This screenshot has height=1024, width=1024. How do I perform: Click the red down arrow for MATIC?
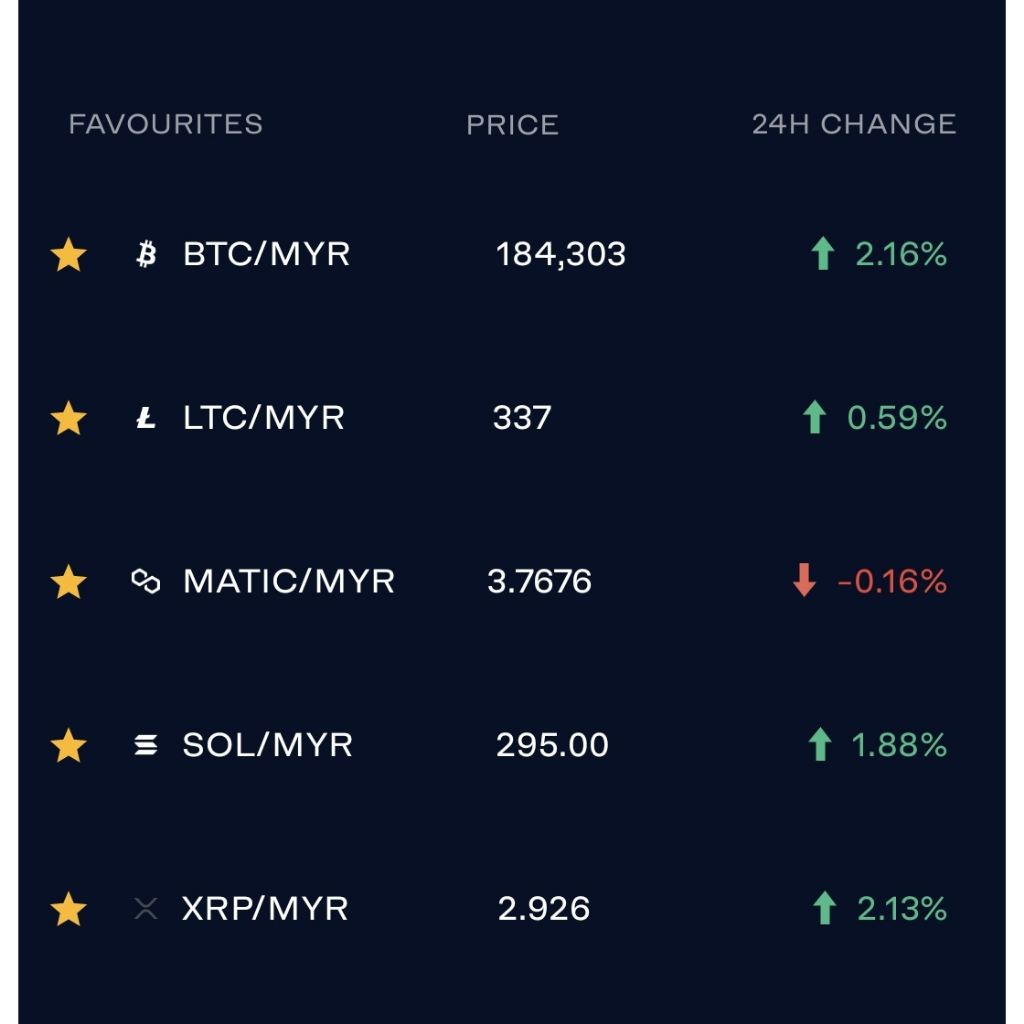point(805,580)
